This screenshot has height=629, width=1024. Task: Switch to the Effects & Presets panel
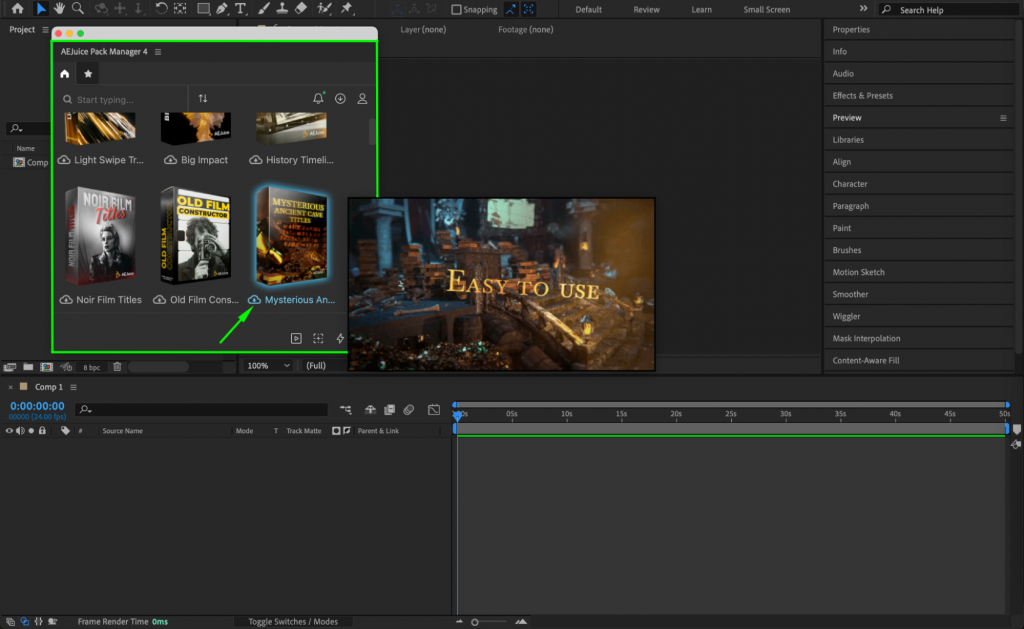click(864, 95)
